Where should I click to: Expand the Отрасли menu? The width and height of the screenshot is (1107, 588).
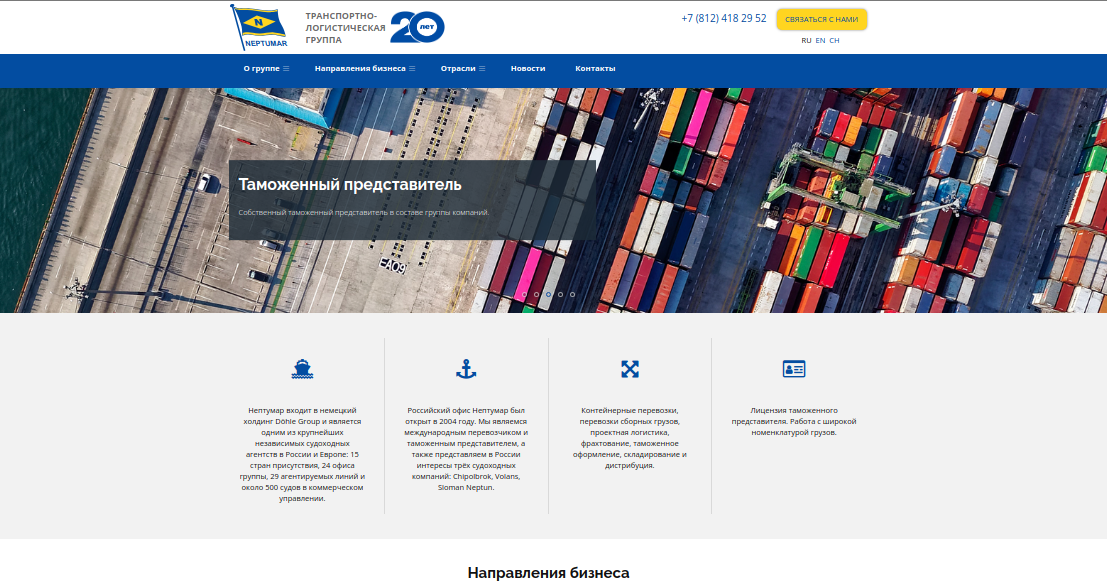click(x=462, y=68)
